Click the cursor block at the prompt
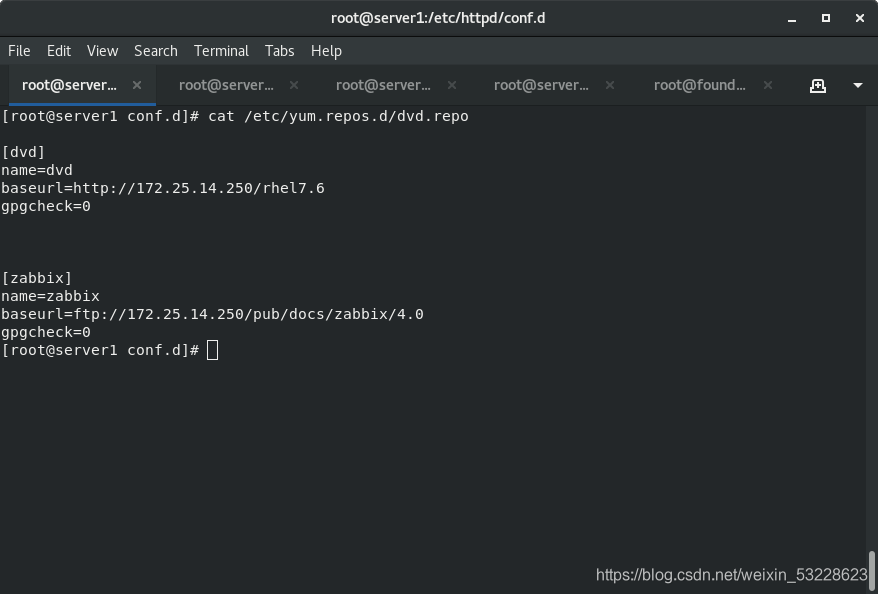Image resolution: width=878 pixels, height=594 pixels. point(212,350)
